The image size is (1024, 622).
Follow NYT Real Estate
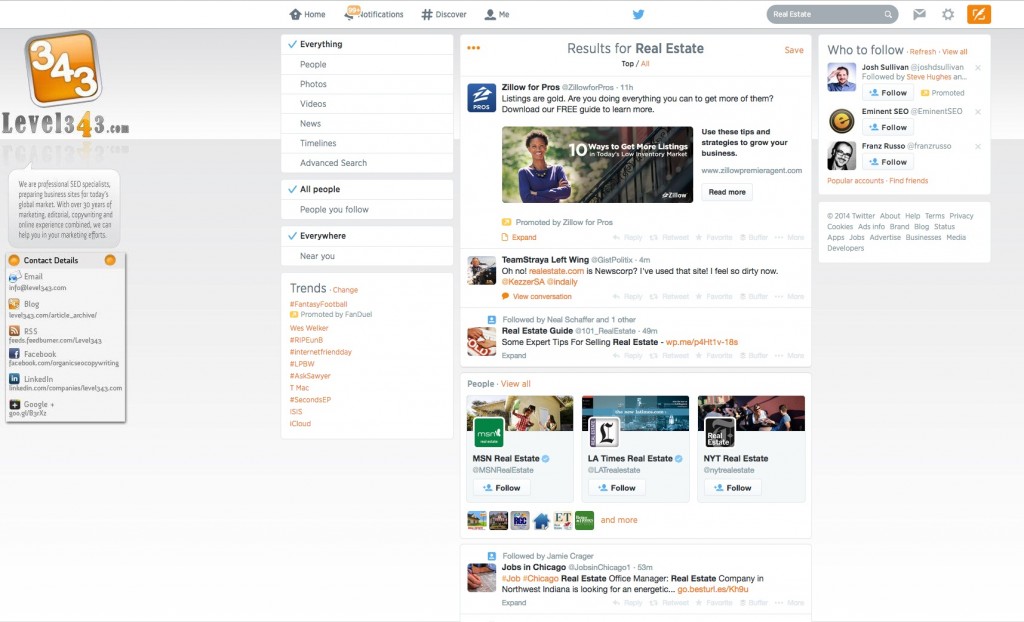pyautogui.click(x=733, y=487)
